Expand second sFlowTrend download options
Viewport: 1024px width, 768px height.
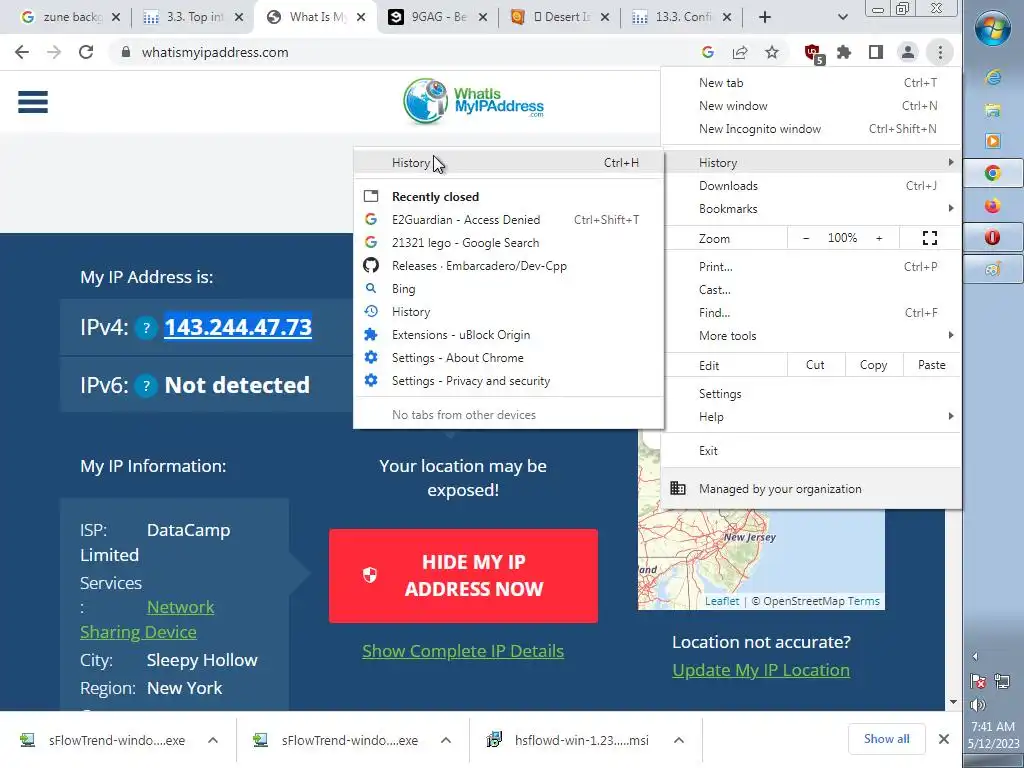(x=446, y=740)
